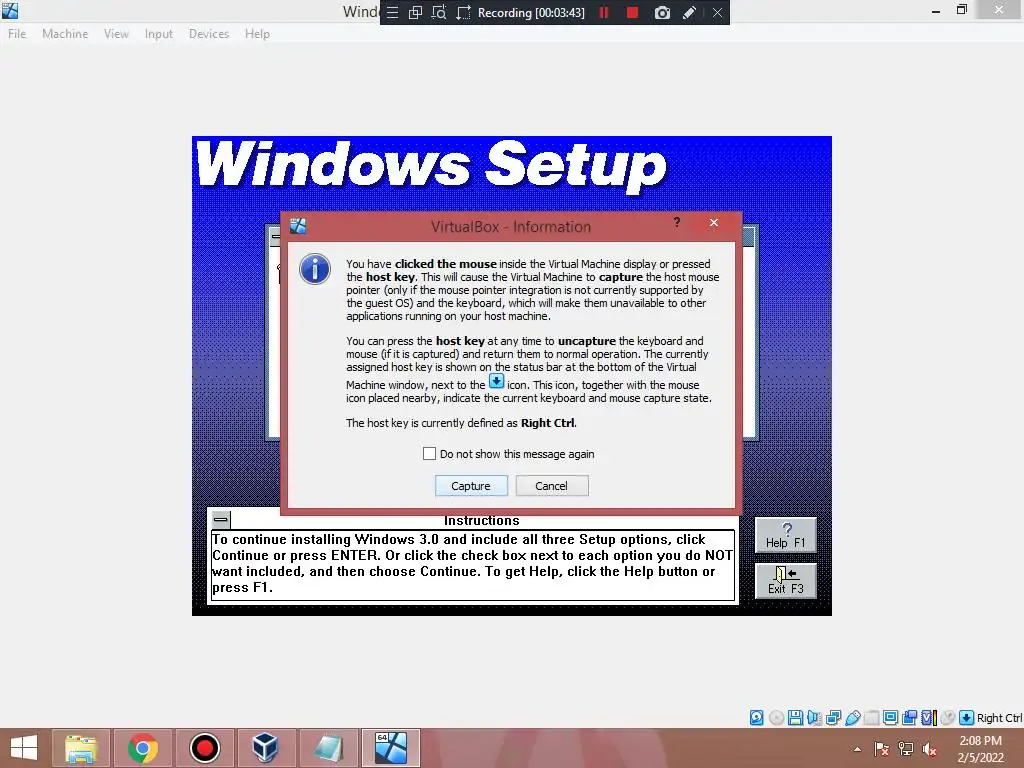
Task: Pause the screen recording
Action: (x=604, y=12)
